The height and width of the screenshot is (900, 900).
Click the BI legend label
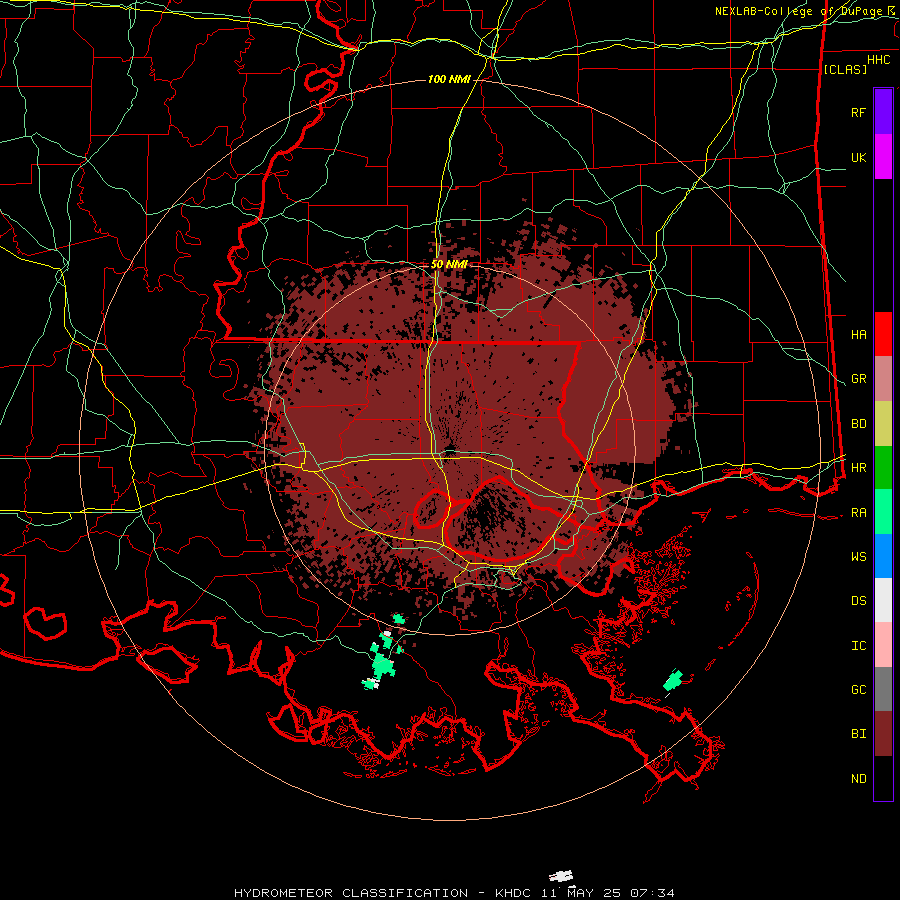point(858,734)
